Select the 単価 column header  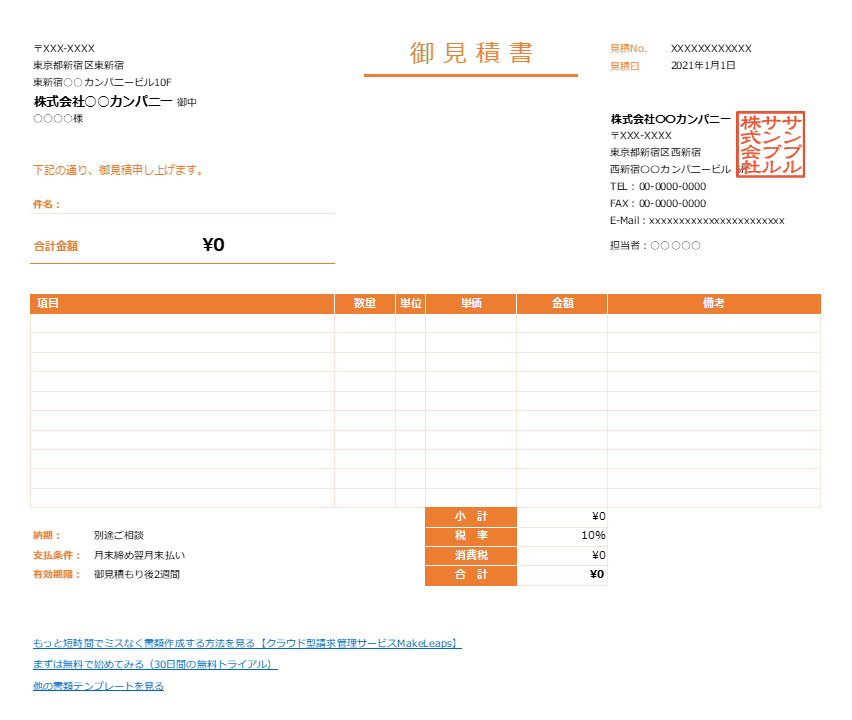coord(472,303)
